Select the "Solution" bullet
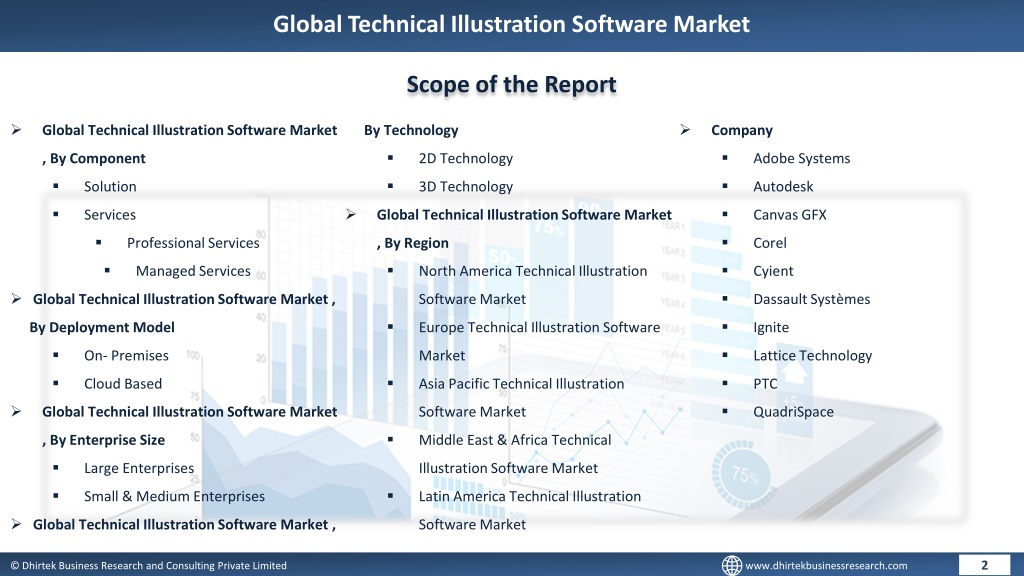 [110, 186]
